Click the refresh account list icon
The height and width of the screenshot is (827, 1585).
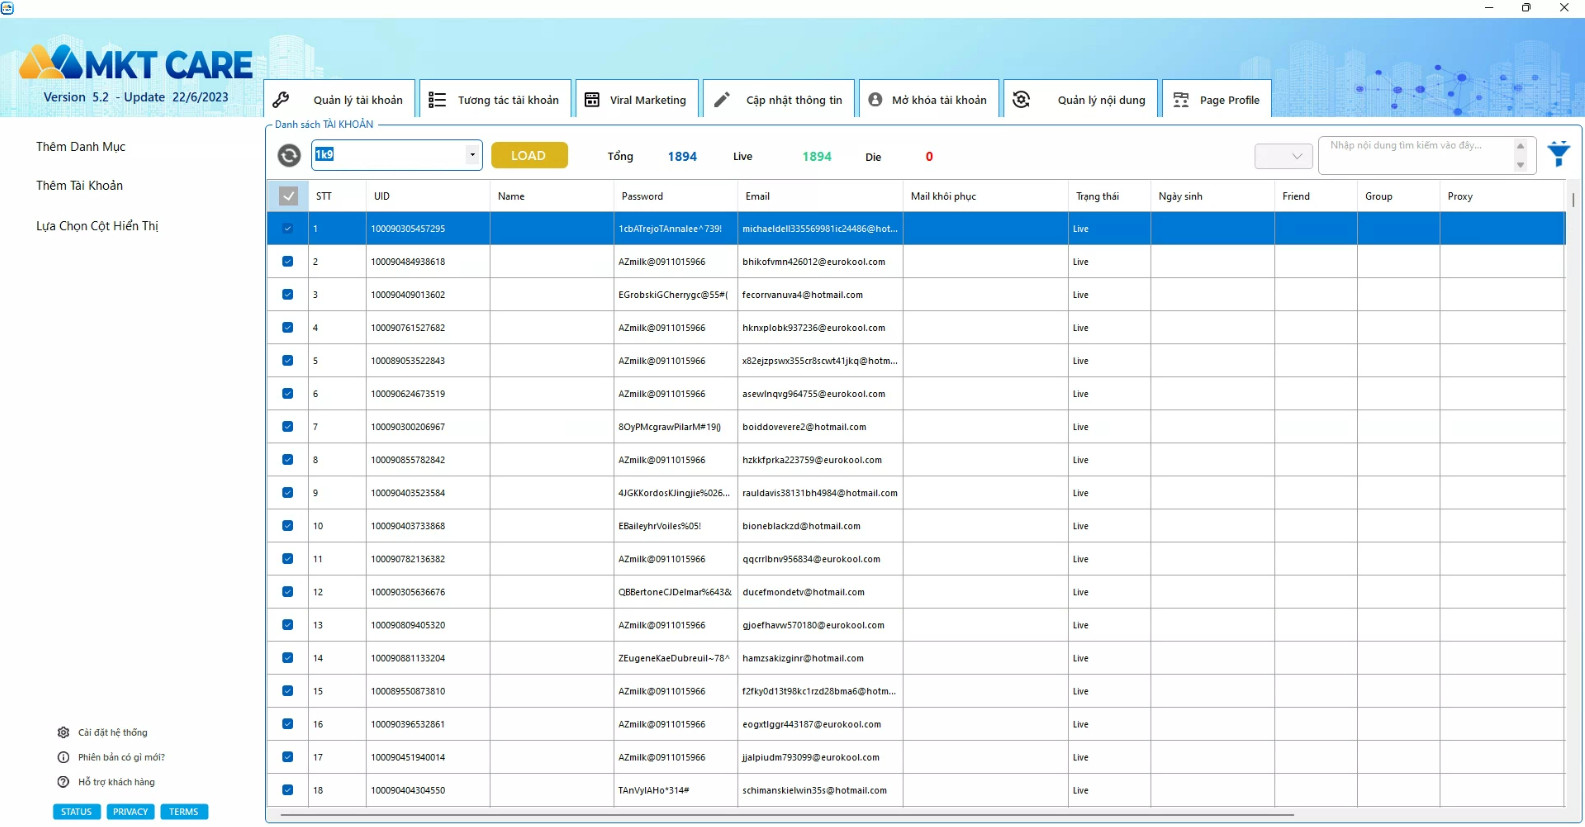point(289,155)
